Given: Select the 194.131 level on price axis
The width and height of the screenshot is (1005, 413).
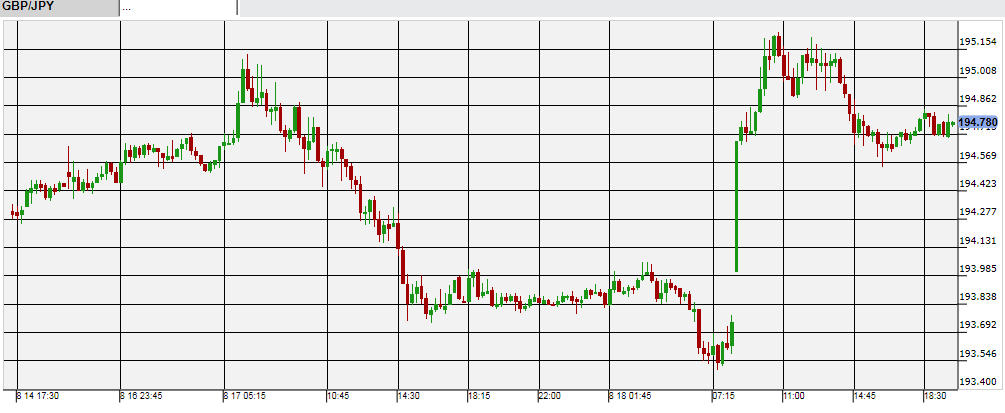Looking at the screenshot, I should coord(977,240).
